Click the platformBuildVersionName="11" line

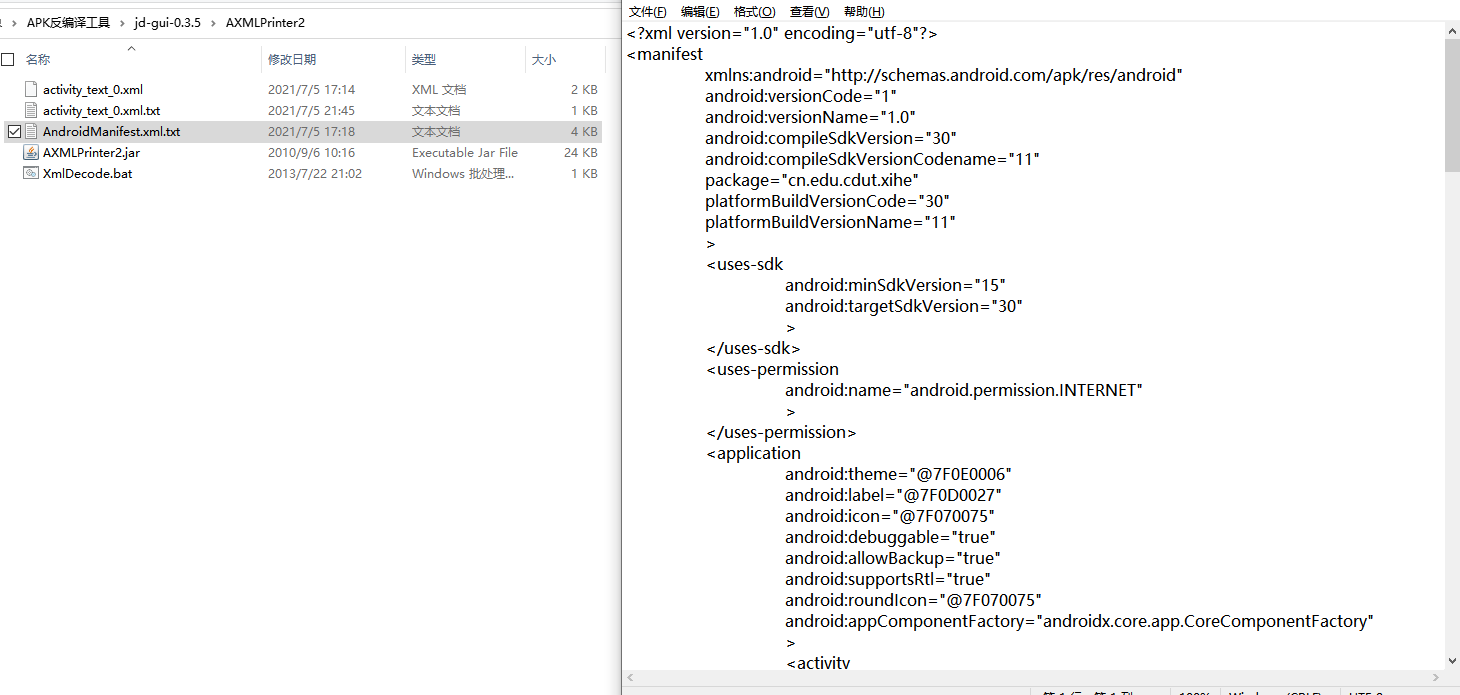pos(830,222)
